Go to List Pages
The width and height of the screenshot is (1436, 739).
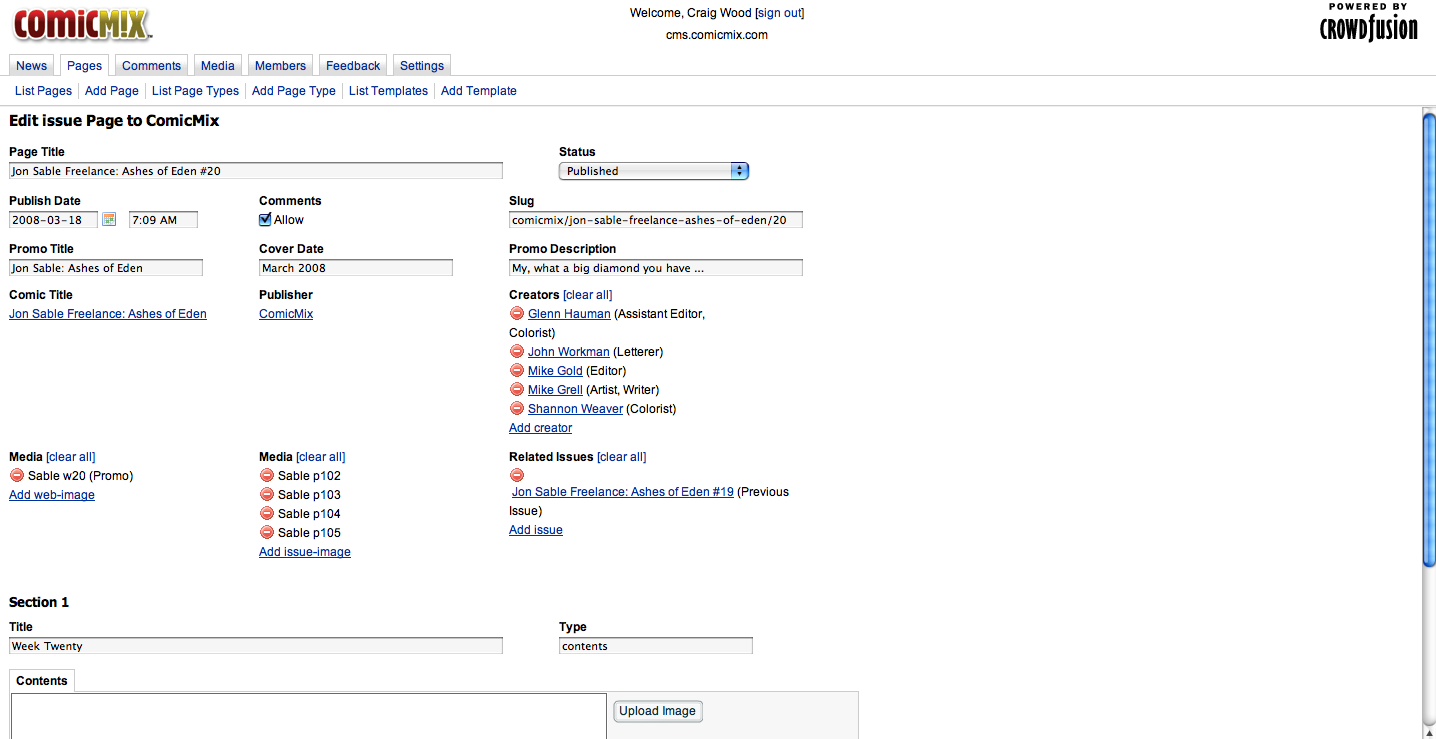[x=43, y=91]
